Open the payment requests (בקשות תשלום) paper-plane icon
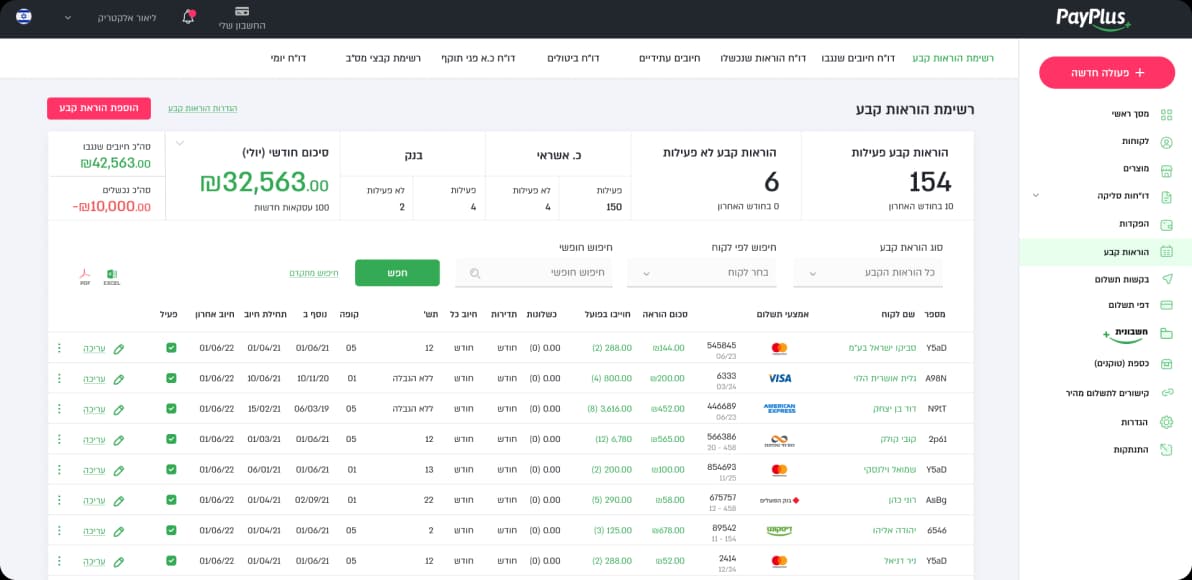 tap(1166, 279)
